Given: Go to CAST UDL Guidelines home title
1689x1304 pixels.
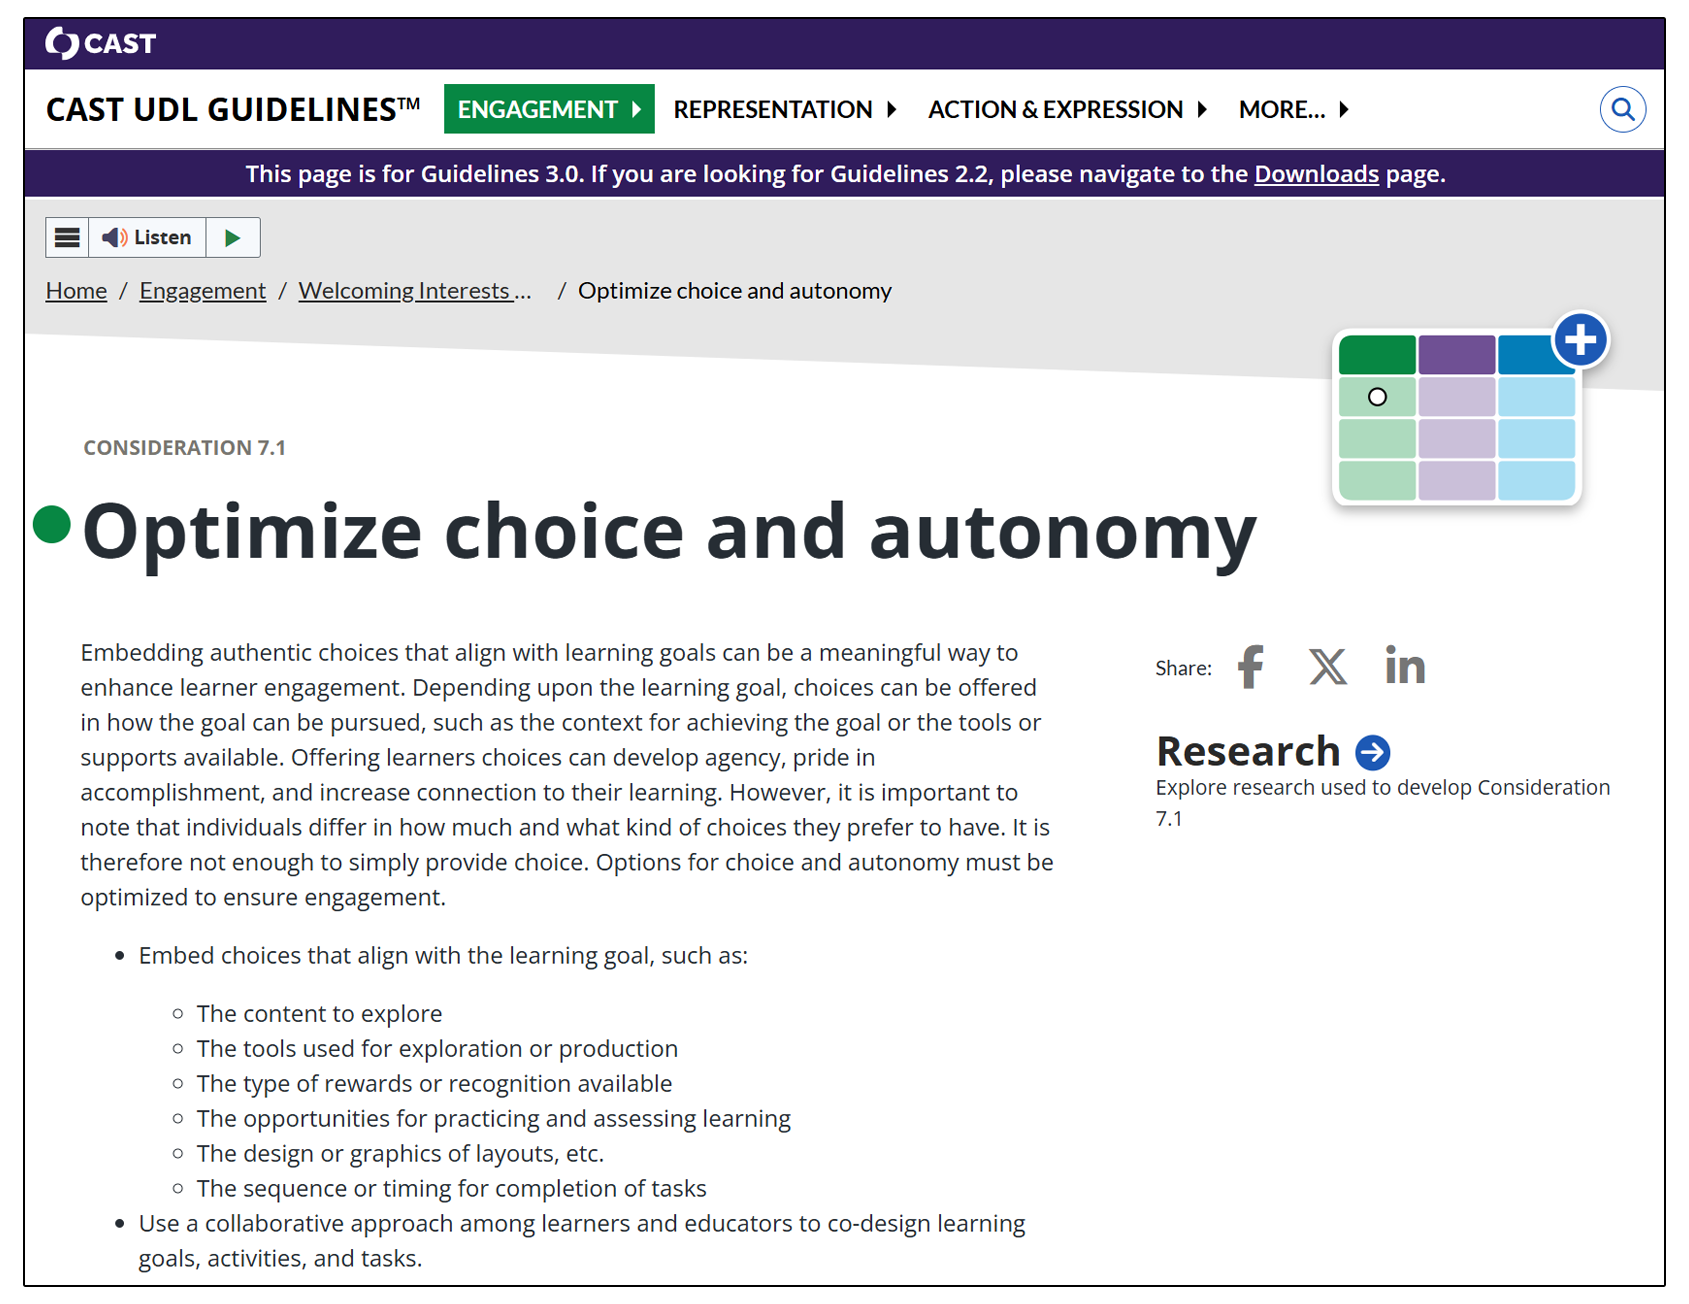Looking at the screenshot, I should (233, 109).
